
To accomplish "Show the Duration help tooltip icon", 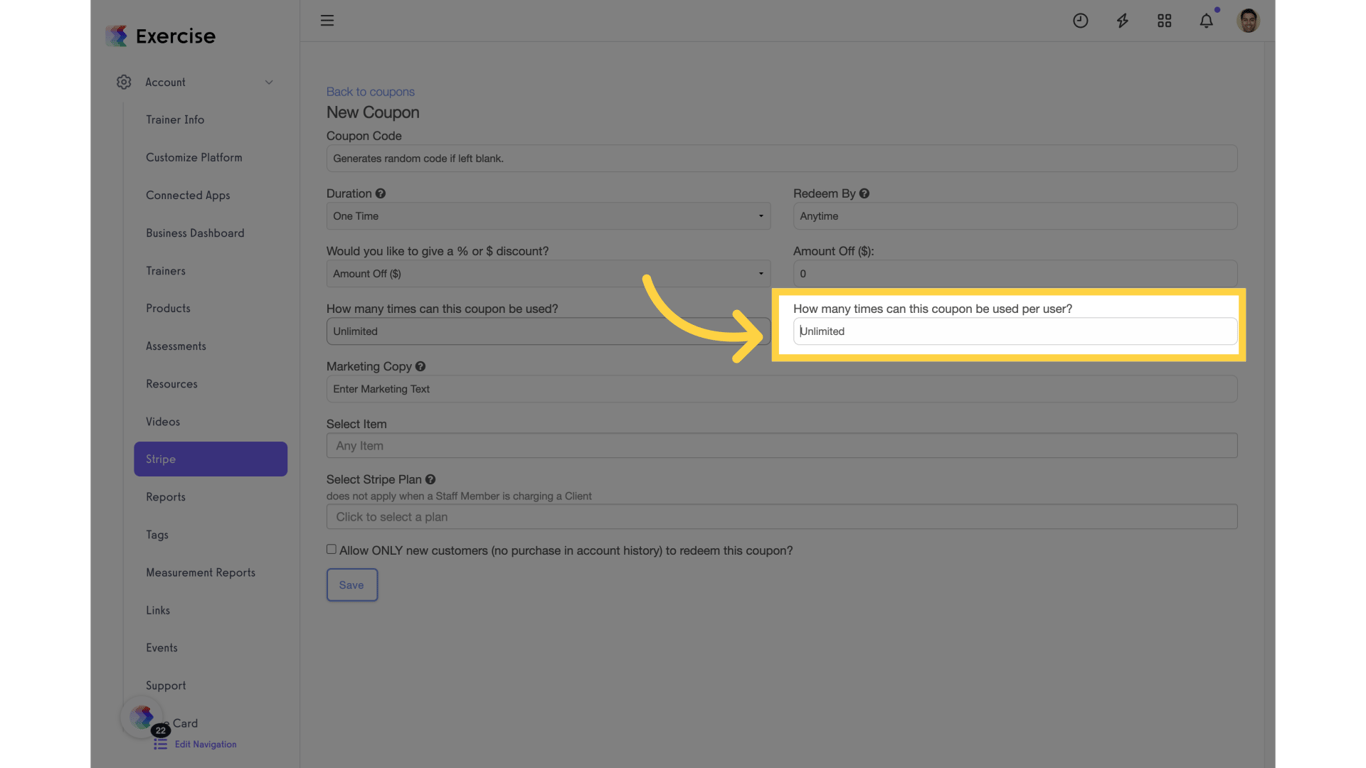I will point(380,193).
